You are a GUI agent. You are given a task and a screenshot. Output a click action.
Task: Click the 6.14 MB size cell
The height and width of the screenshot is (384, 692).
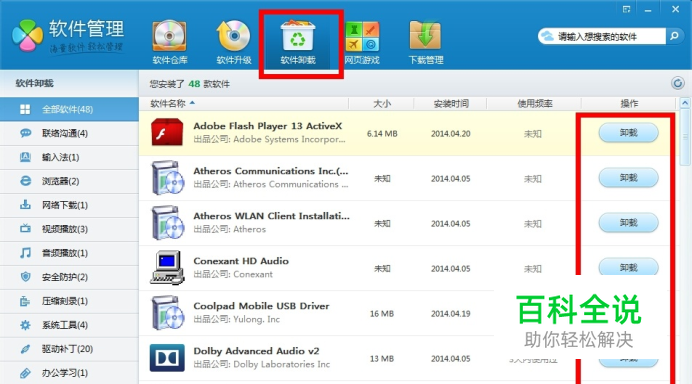(382, 133)
